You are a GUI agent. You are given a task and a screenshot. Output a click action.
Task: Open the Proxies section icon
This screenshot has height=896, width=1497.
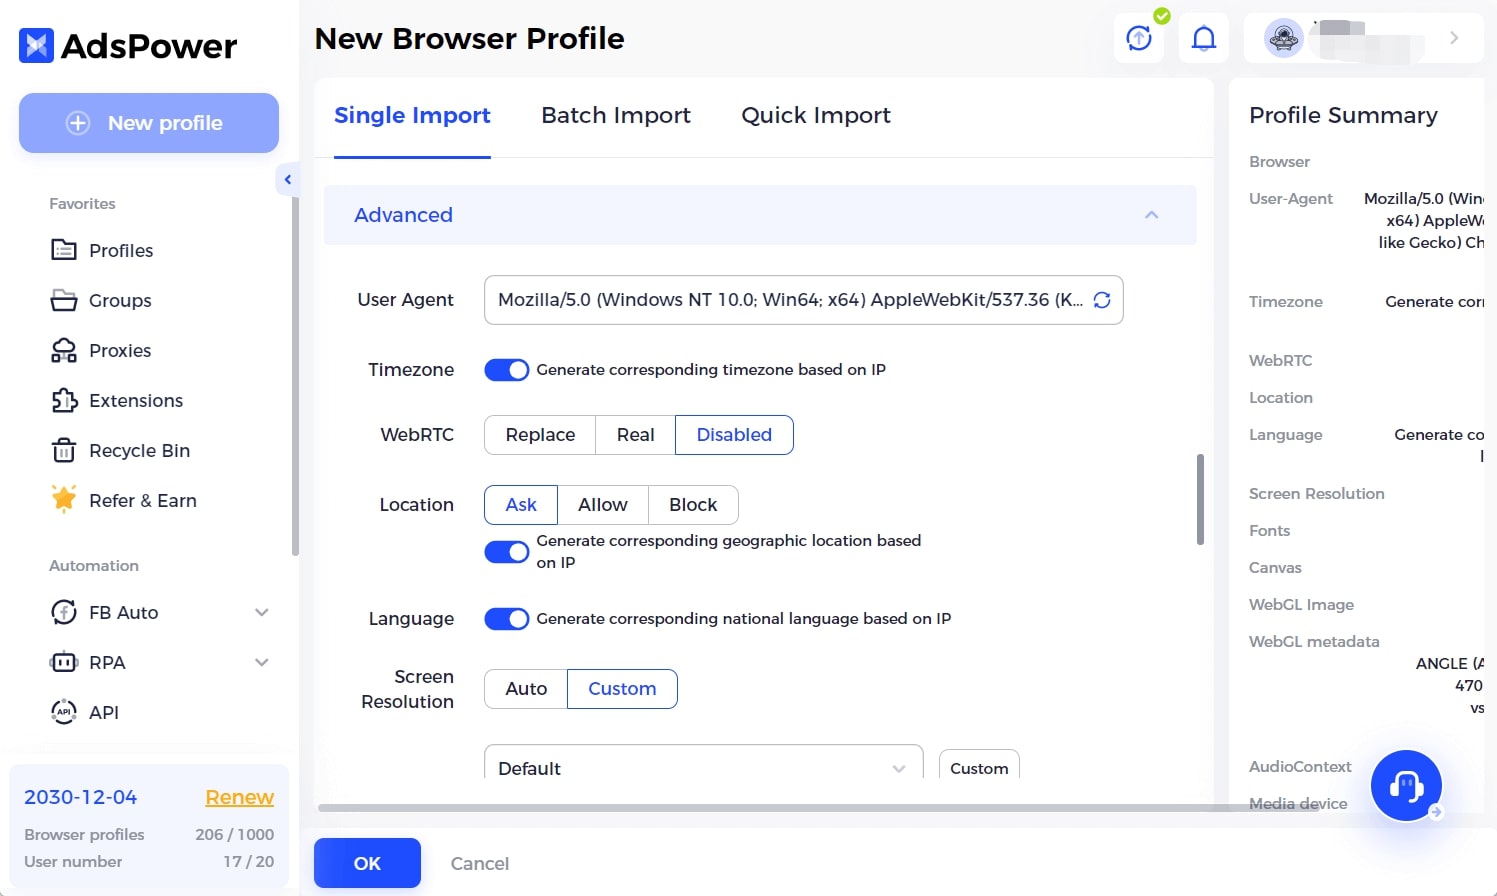[x=64, y=350]
